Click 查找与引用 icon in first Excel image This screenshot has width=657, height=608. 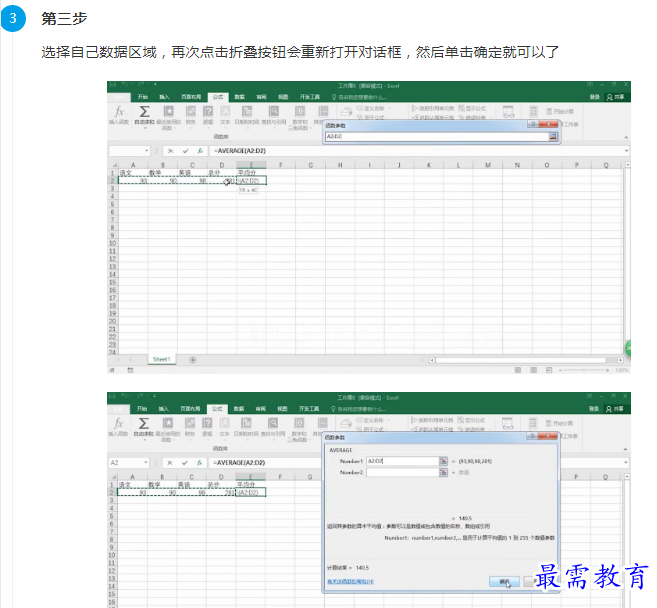pos(274,111)
